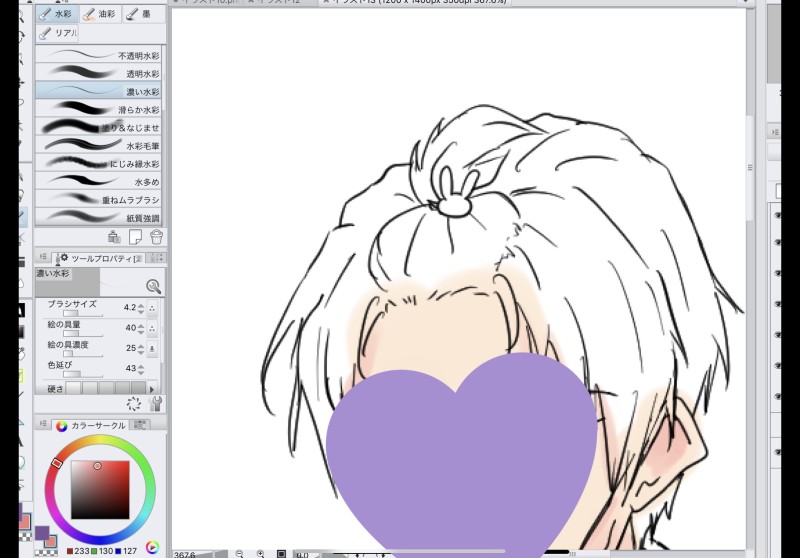800x558 pixels.
Task: Select the salmon sub color swatch
Action: (x=51, y=542)
